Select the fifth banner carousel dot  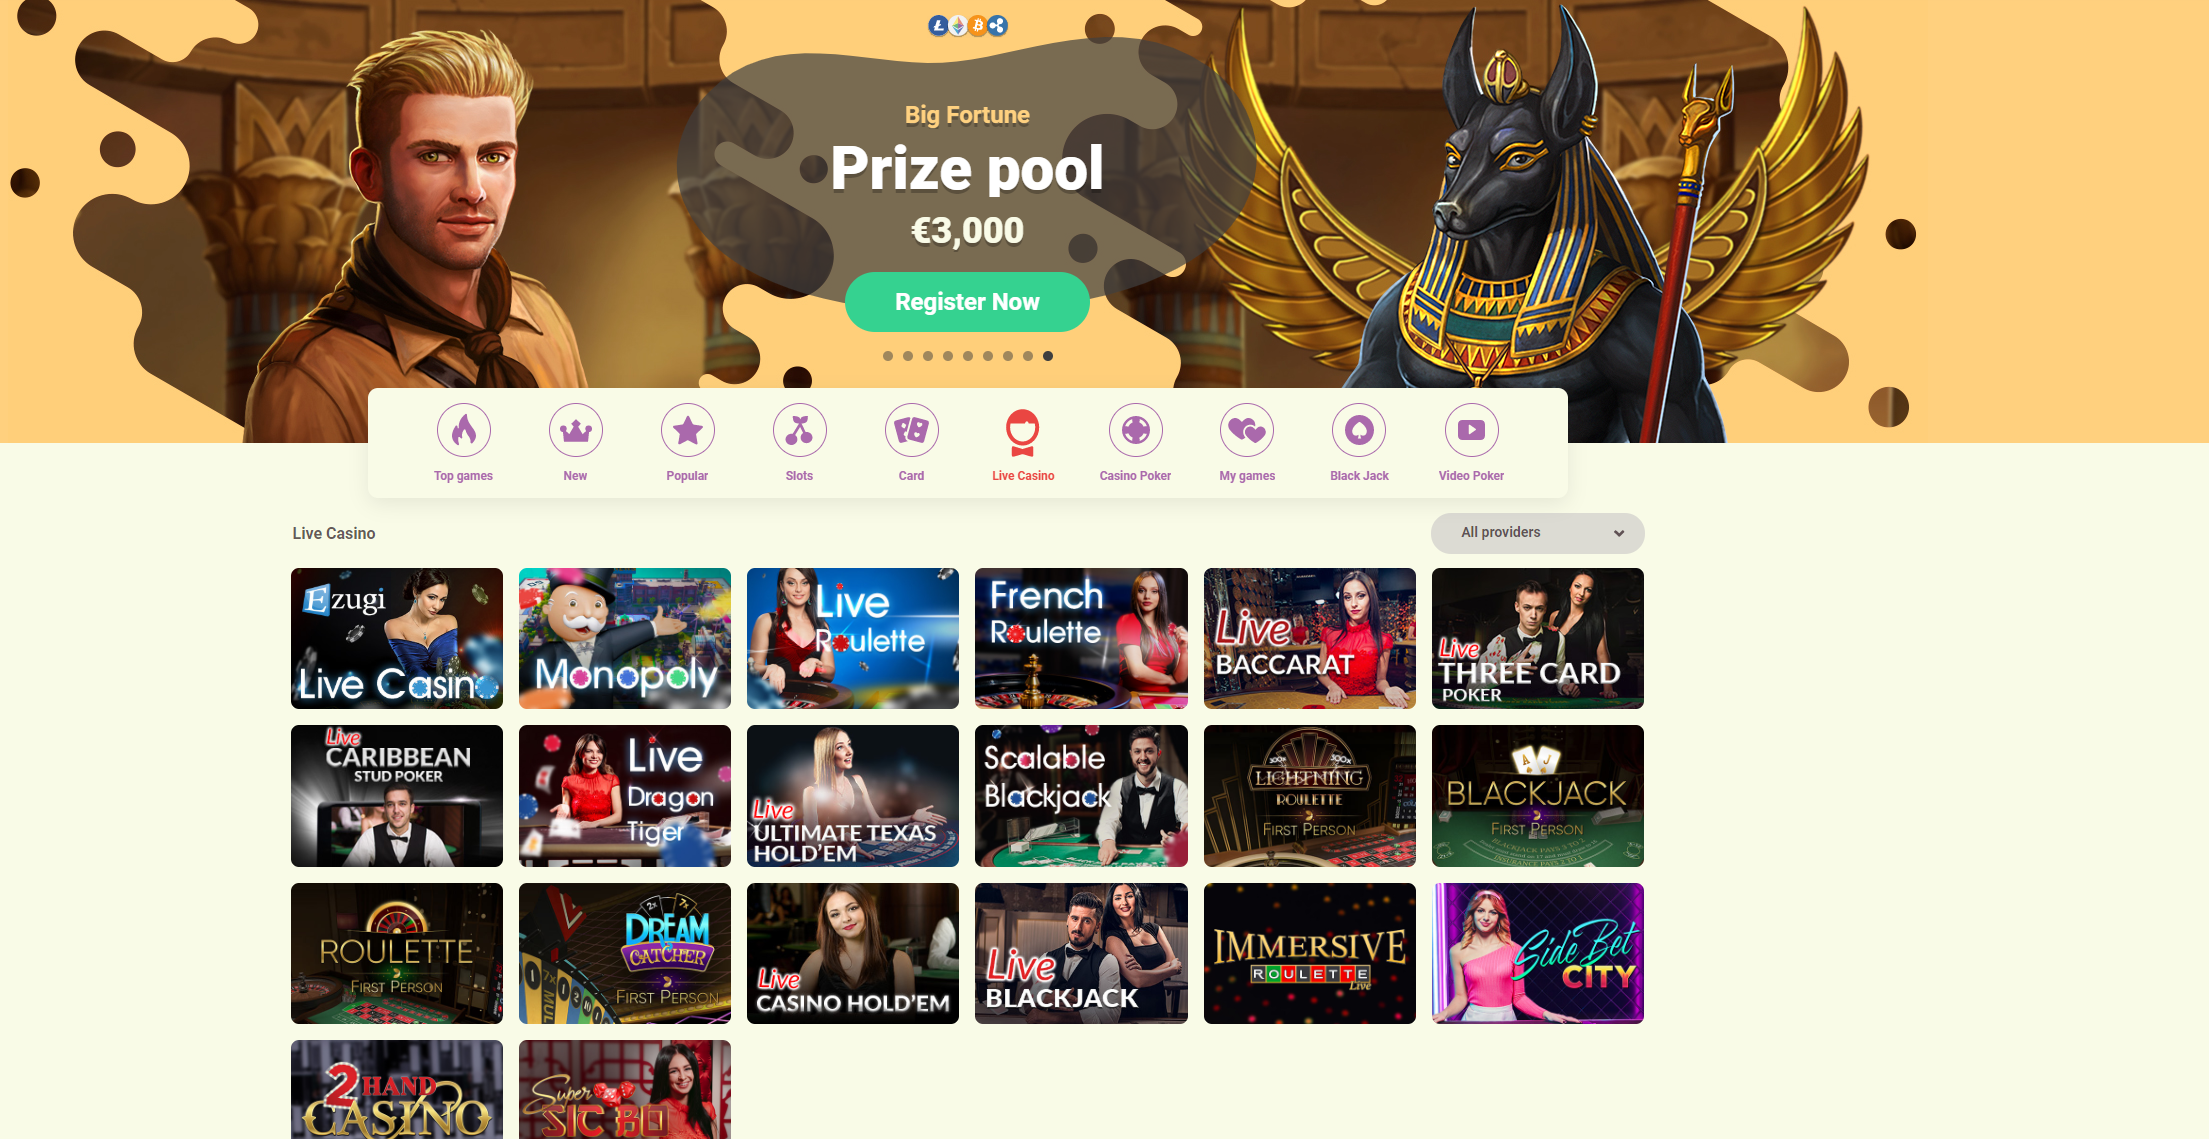coord(968,356)
